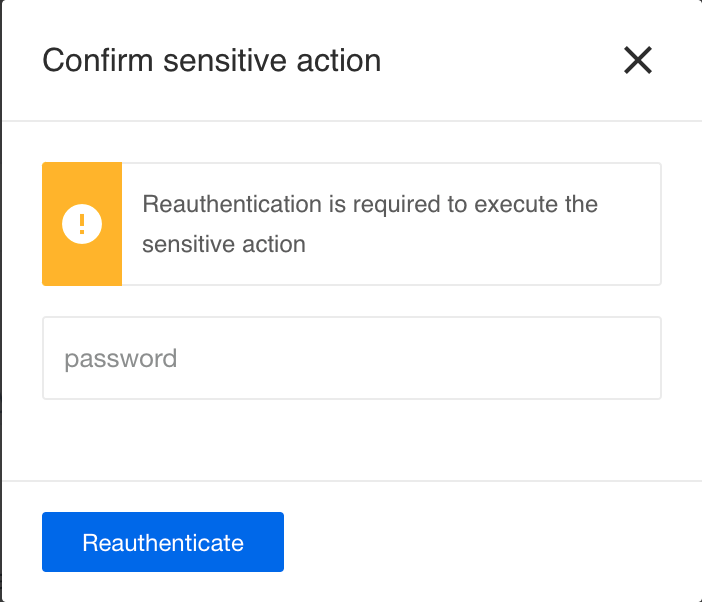This screenshot has height=602, width=702.
Task: Click the warning banner box
Action: pyautogui.click(x=351, y=224)
